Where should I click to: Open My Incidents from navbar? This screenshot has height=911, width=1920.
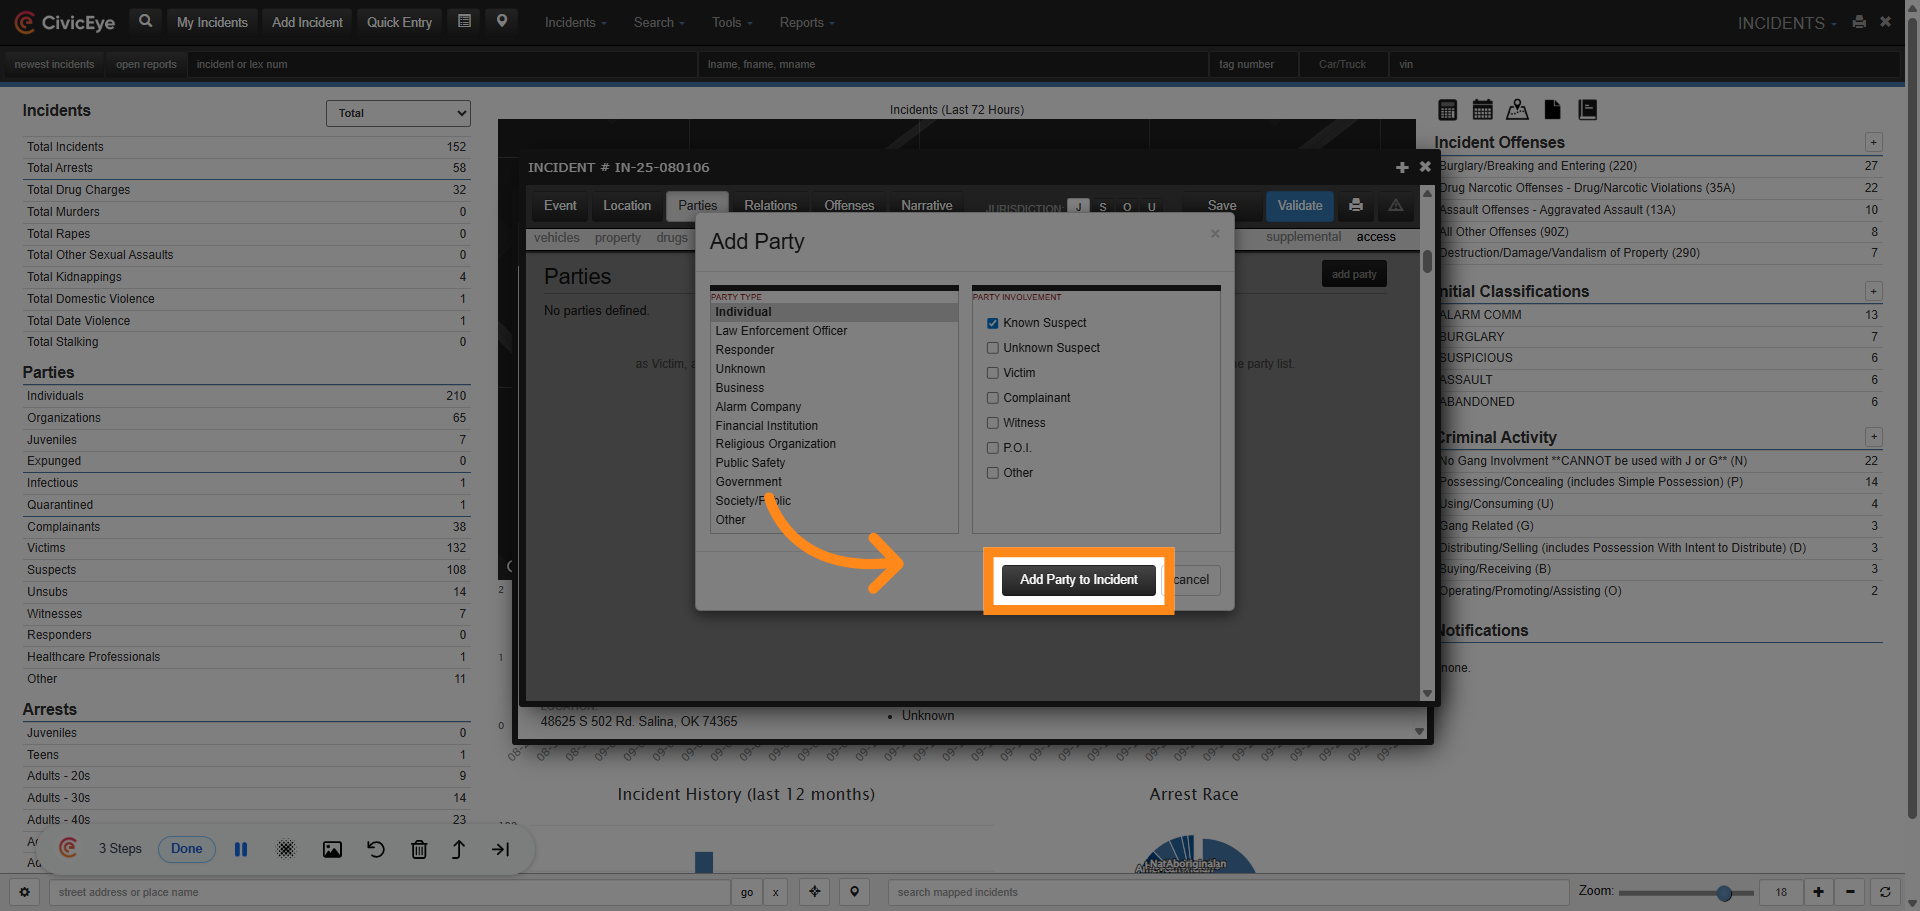coord(212,22)
